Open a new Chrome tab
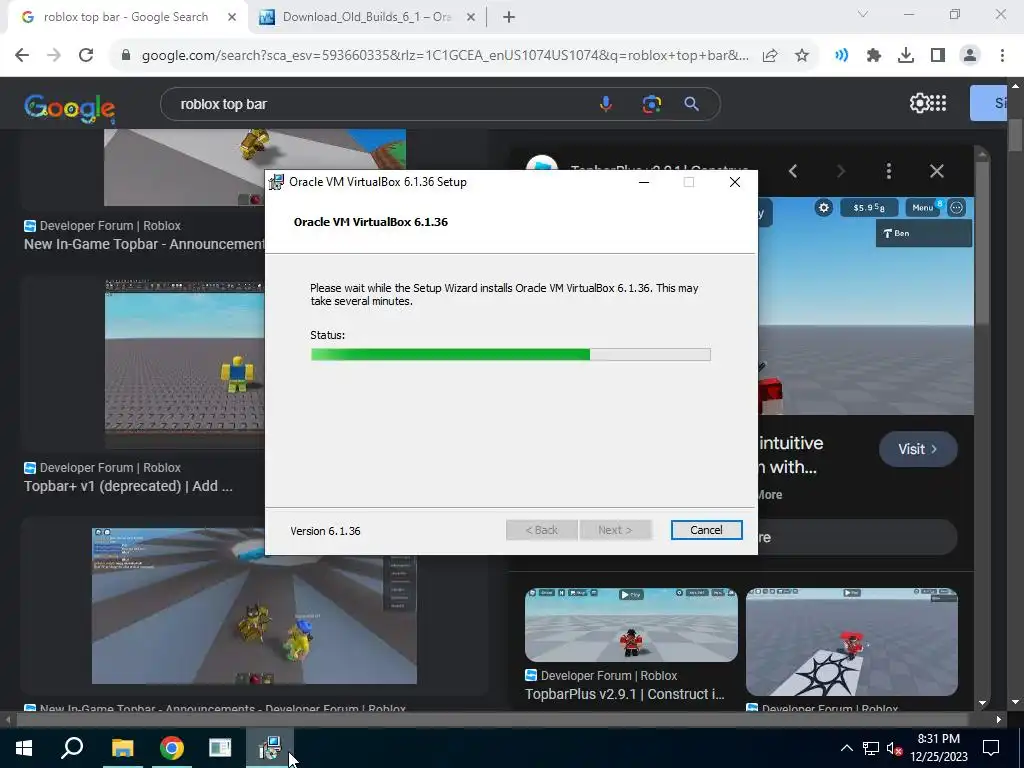This screenshot has height=768, width=1024. click(509, 17)
